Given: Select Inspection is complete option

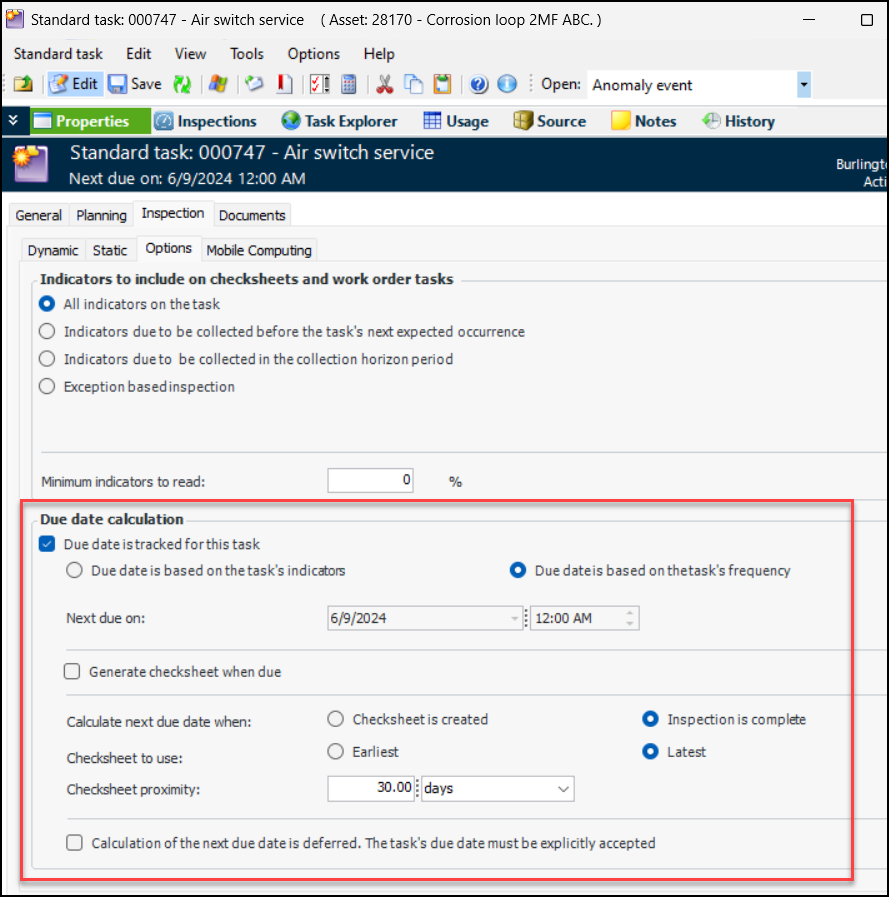Looking at the screenshot, I should click(x=650, y=719).
